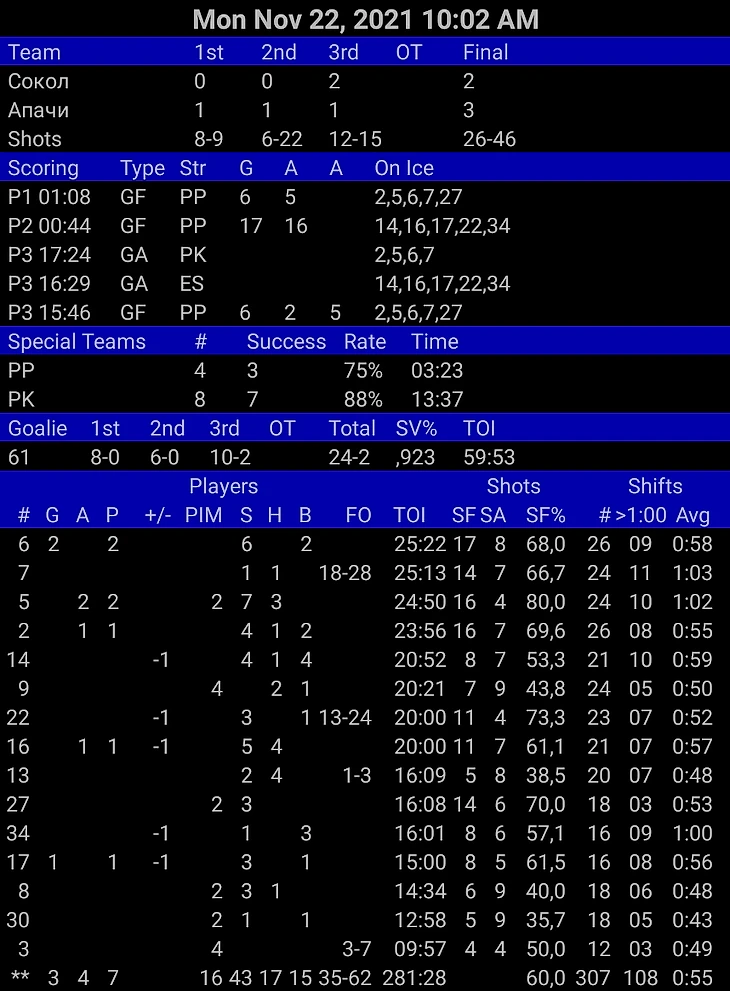730x991 pixels.
Task: Select the Апачи team score row
Action: [x=365, y=110]
